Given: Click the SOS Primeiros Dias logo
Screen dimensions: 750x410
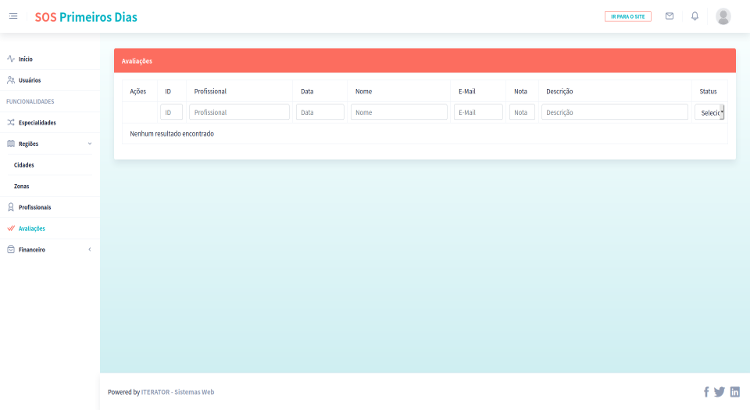Looking at the screenshot, I should [x=86, y=17].
